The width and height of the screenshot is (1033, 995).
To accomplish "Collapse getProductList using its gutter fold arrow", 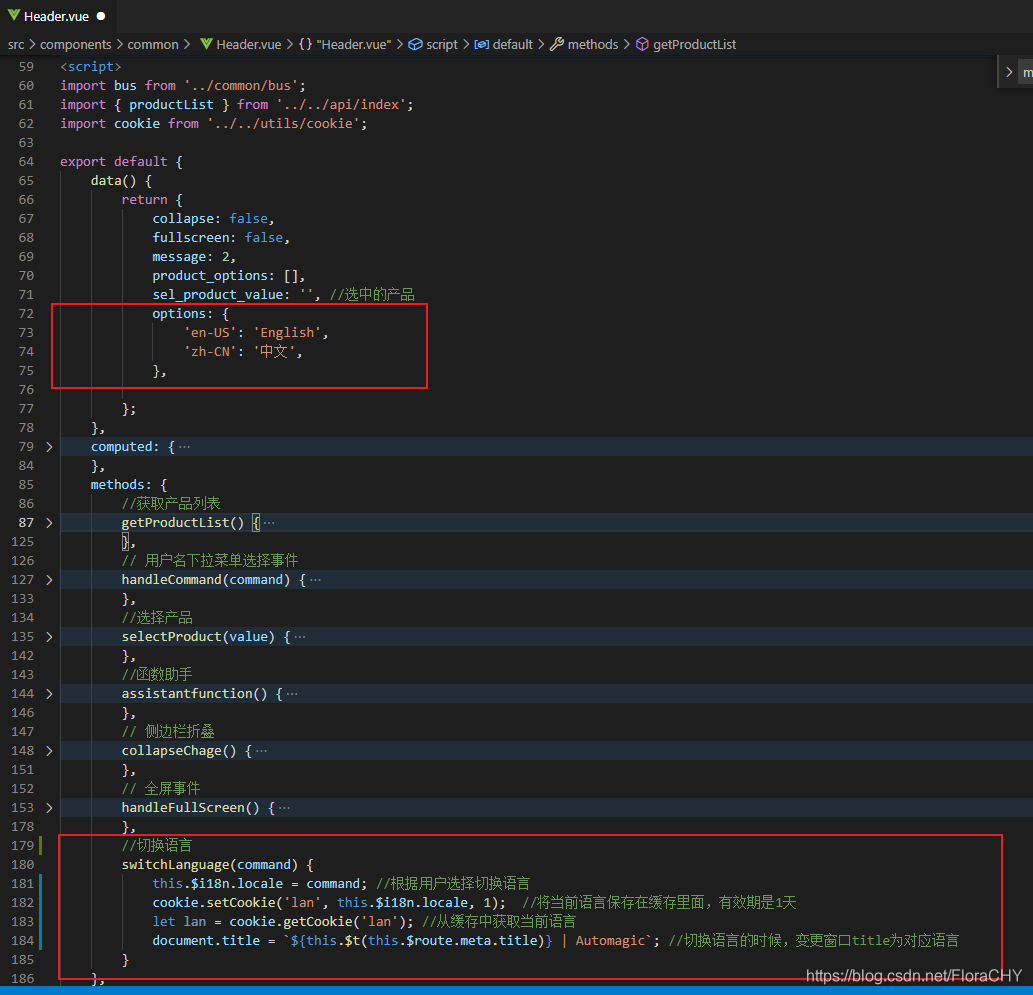I will pos(48,522).
